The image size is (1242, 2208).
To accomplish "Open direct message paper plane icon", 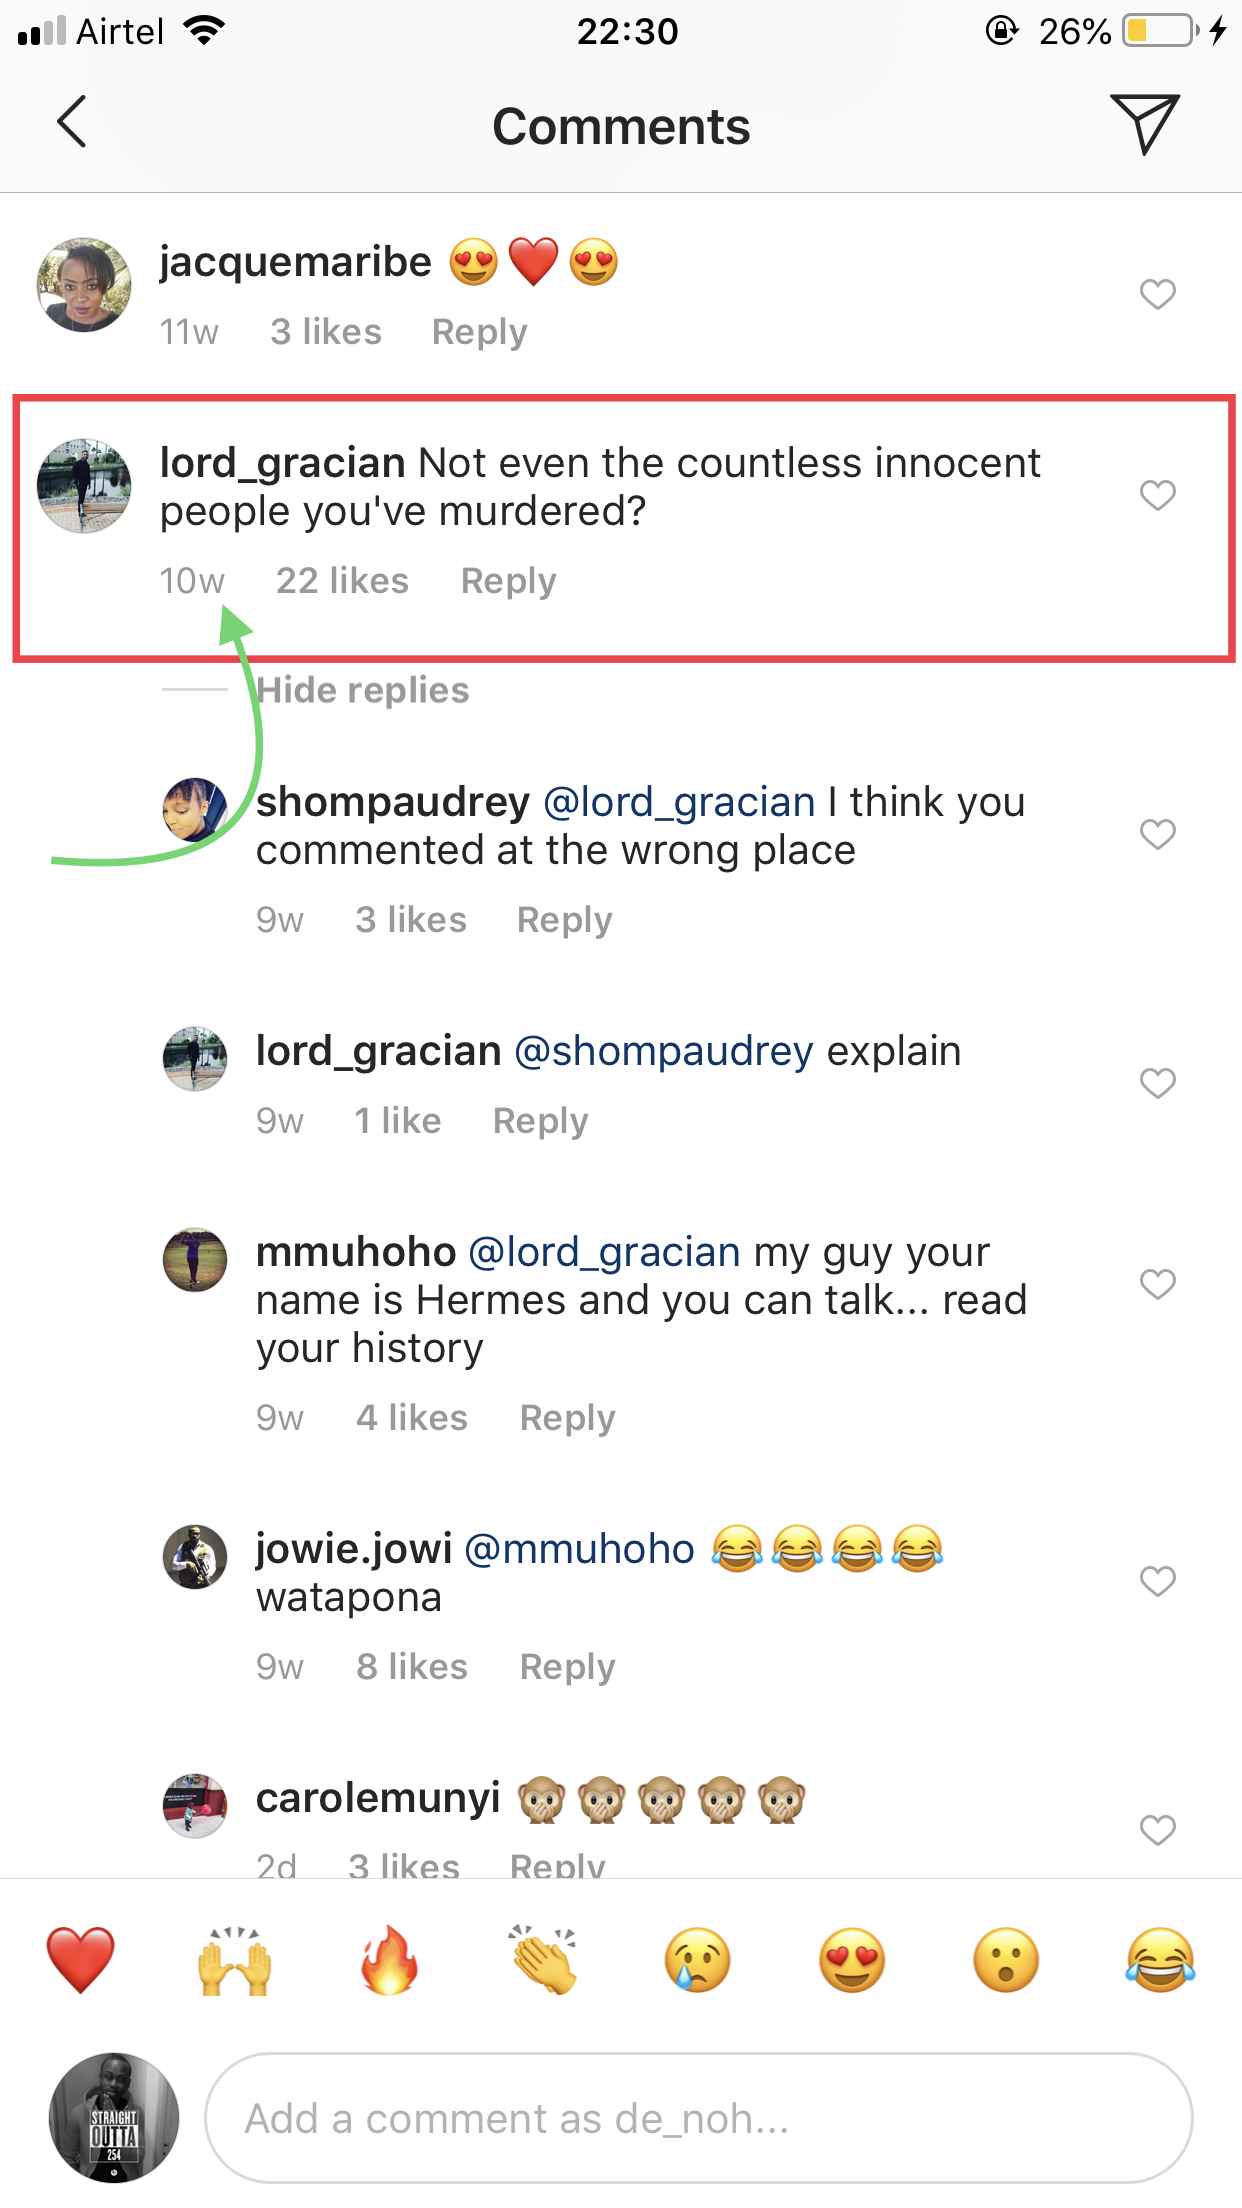I will [1145, 124].
